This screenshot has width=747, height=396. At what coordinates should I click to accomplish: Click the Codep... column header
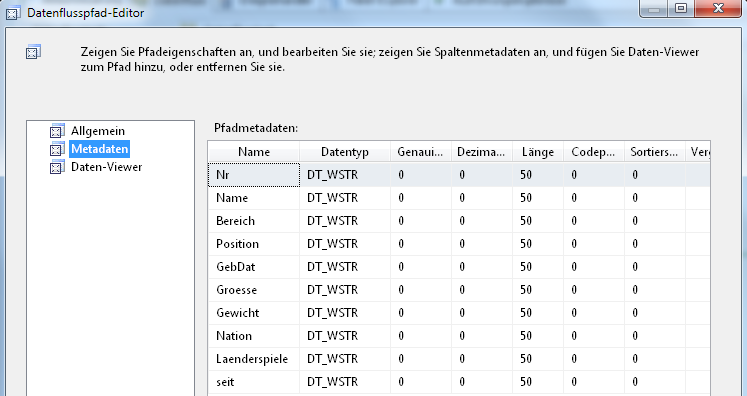click(594, 152)
